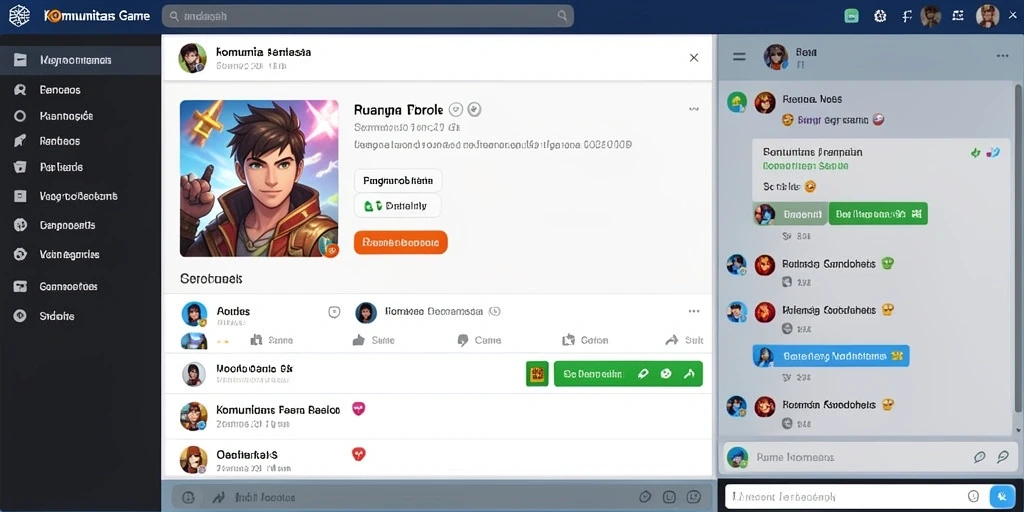Open the 'Aoides' post author avatar
1024x512 pixels.
[x=194, y=313]
